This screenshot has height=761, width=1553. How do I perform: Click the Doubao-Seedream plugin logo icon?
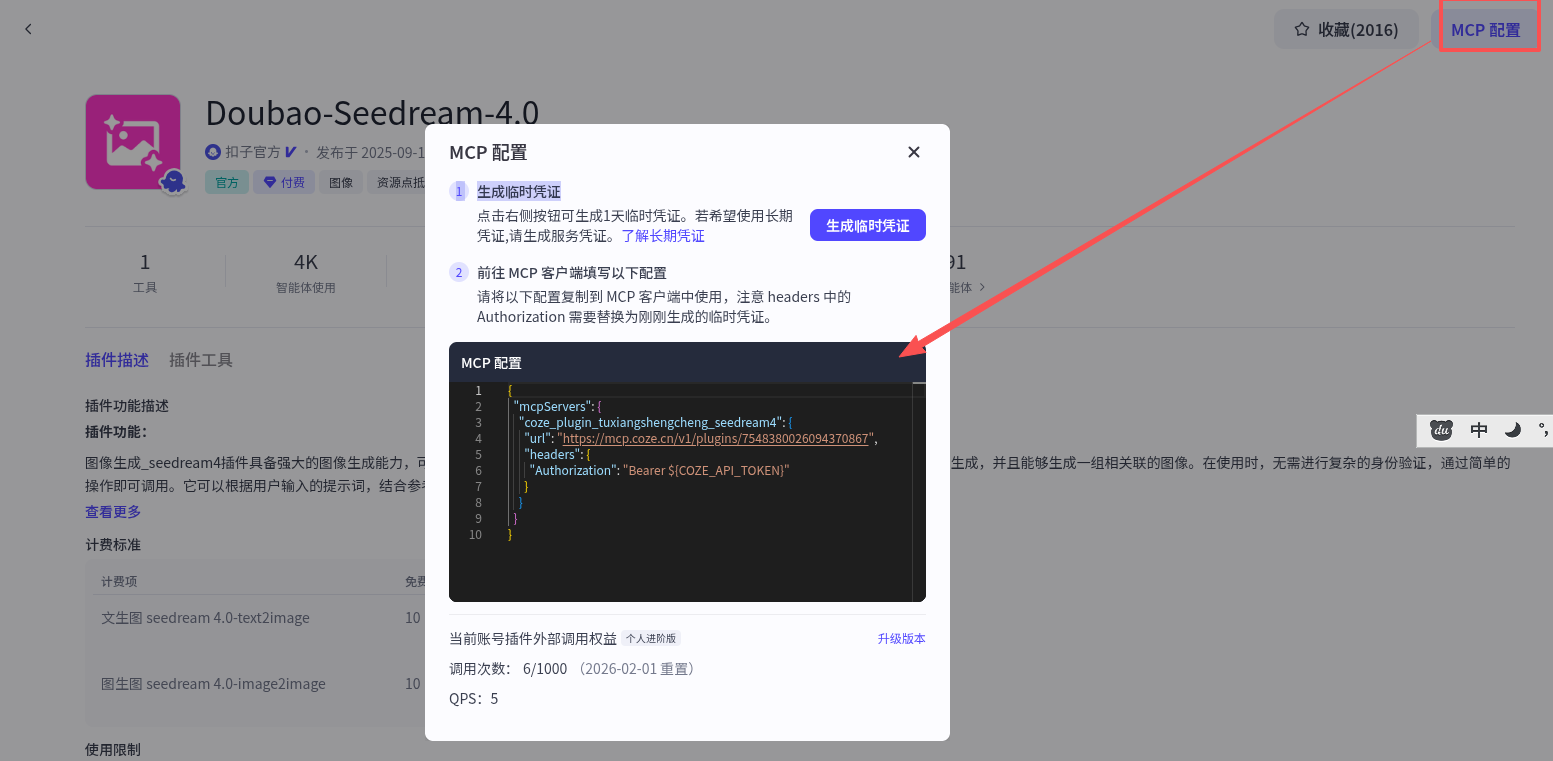coord(133,142)
